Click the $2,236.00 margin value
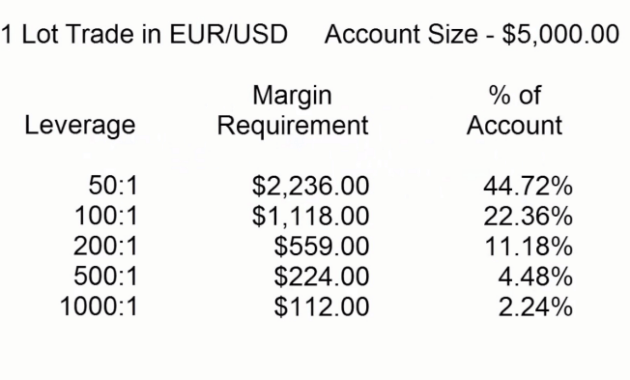630x380 pixels. pos(311,186)
